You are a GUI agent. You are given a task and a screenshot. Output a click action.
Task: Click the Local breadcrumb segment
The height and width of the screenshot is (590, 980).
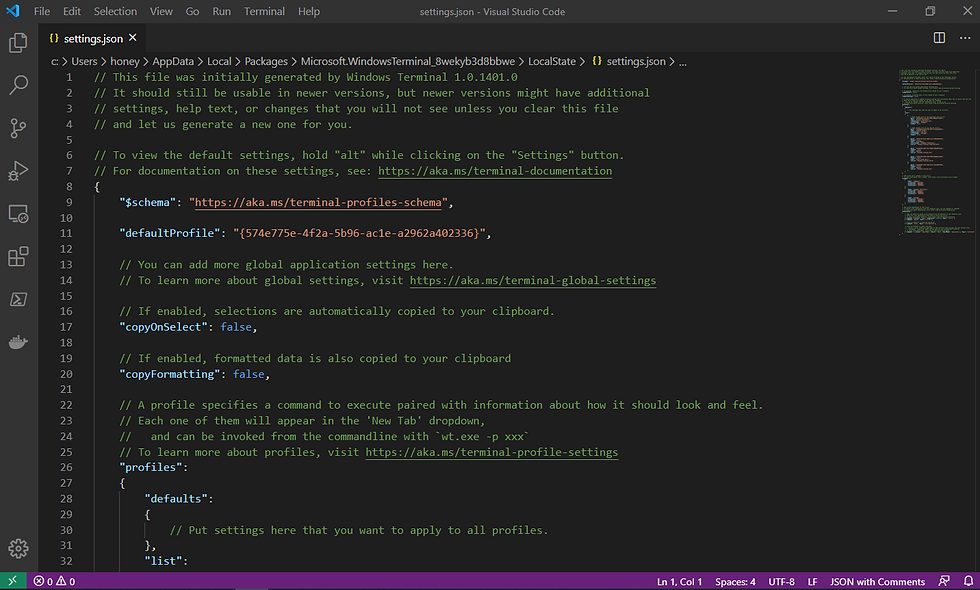coord(219,61)
